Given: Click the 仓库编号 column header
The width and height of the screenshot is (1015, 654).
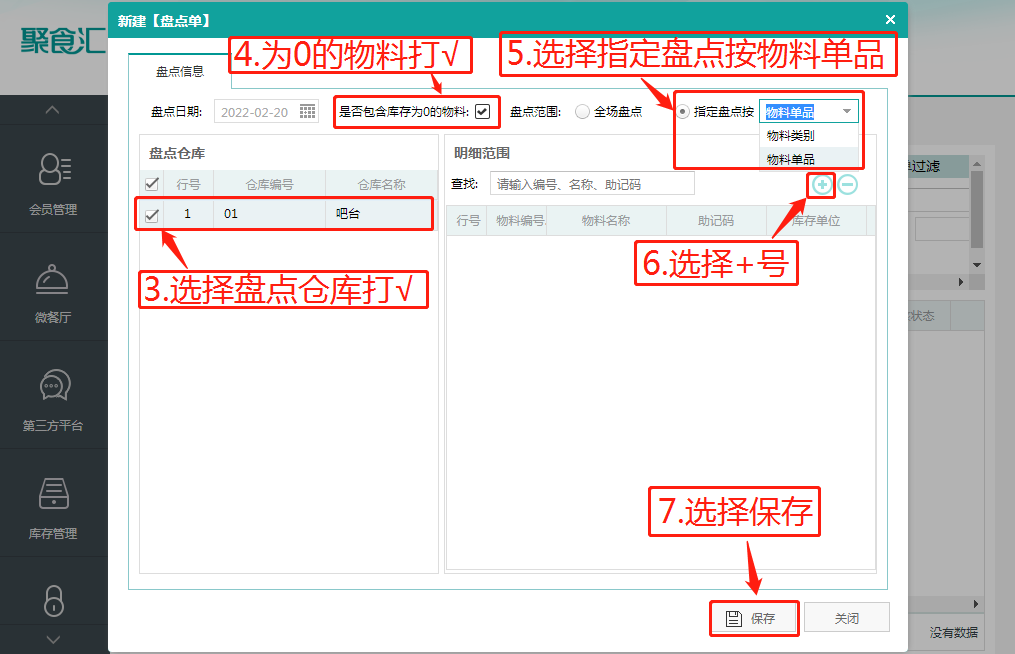Looking at the screenshot, I should click(x=269, y=185).
